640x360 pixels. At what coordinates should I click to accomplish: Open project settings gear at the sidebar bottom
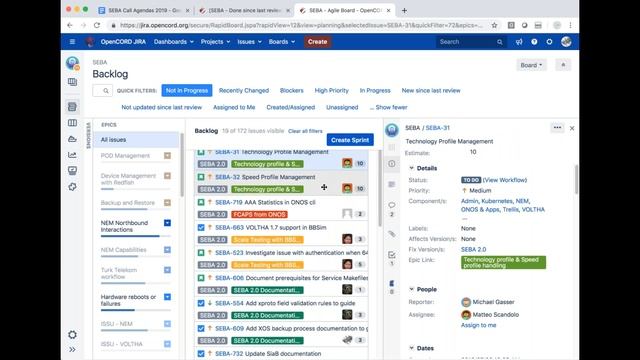click(72, 335)
